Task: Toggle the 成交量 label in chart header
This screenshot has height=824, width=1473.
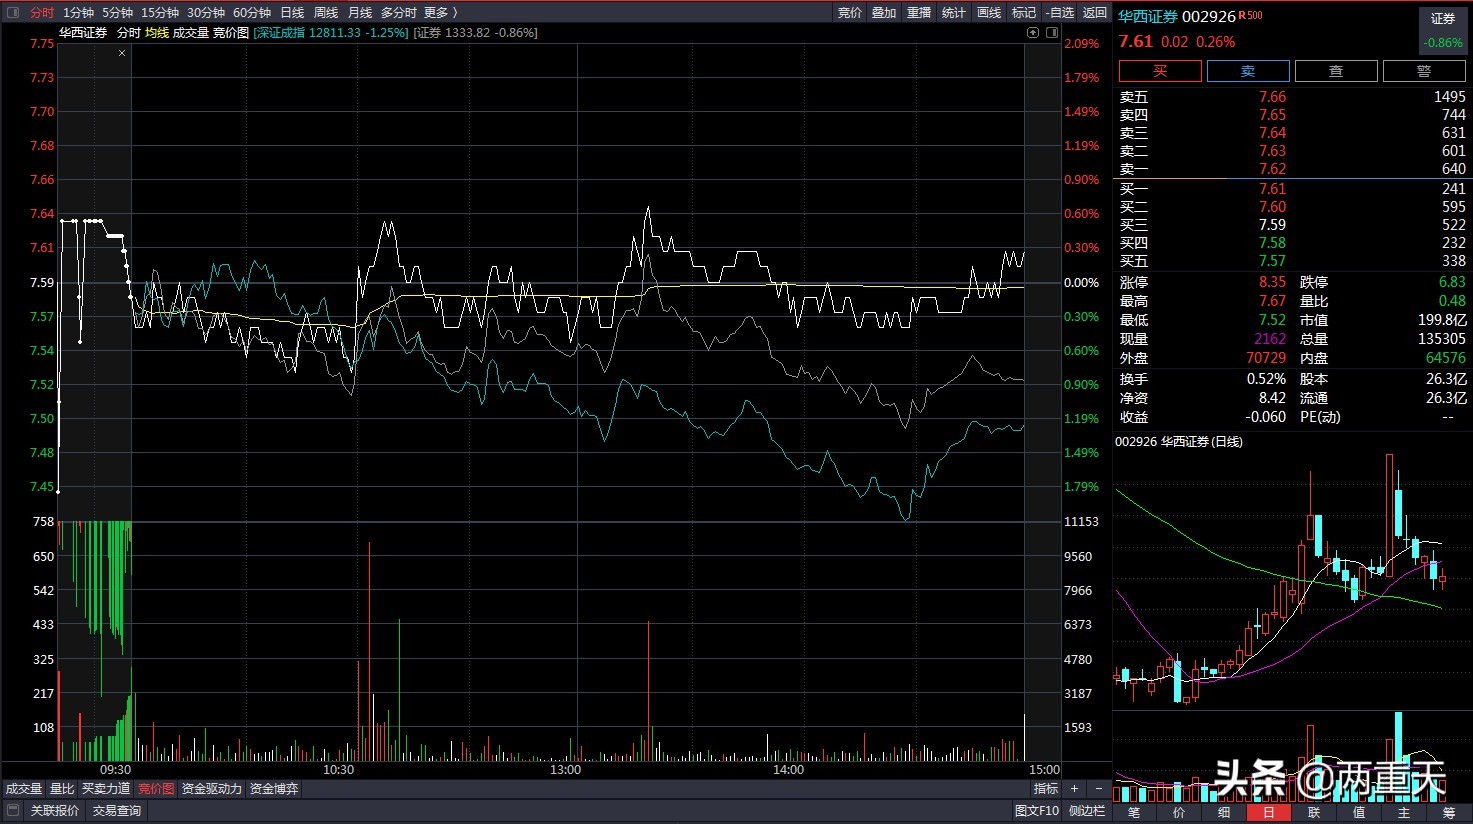Action: 191,33
